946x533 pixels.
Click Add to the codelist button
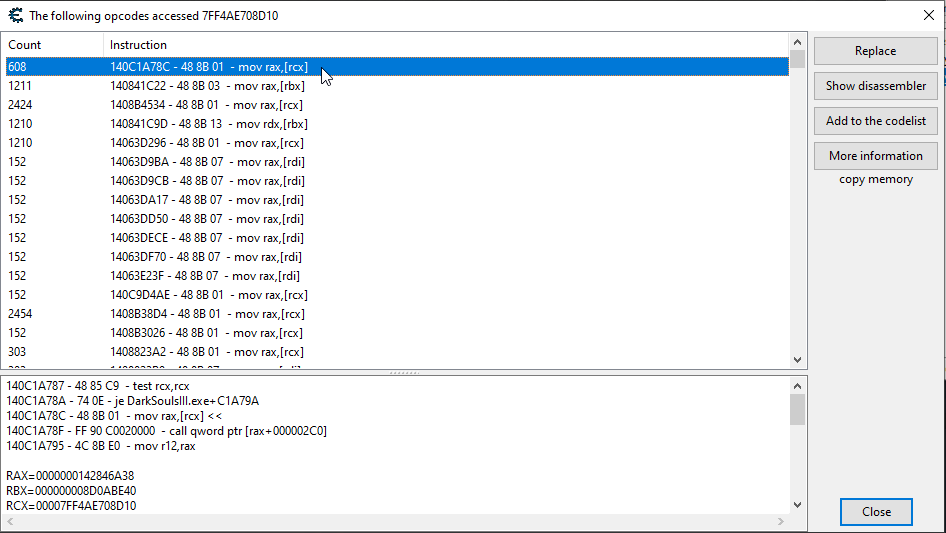tap(875, 121)
